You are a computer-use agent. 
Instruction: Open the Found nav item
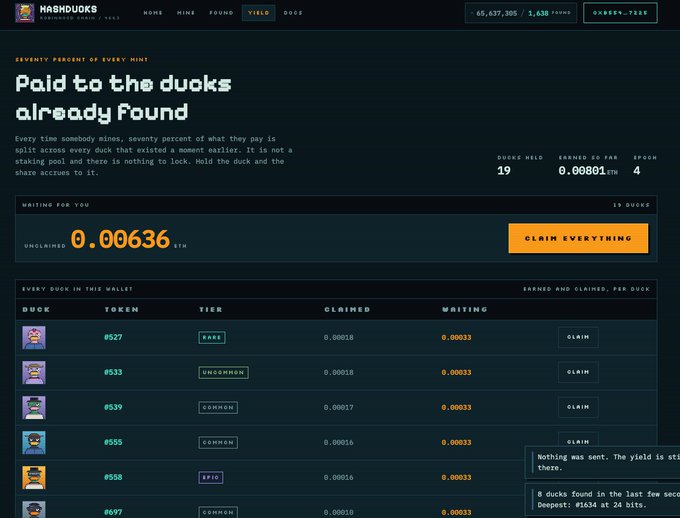click(221, 13)
